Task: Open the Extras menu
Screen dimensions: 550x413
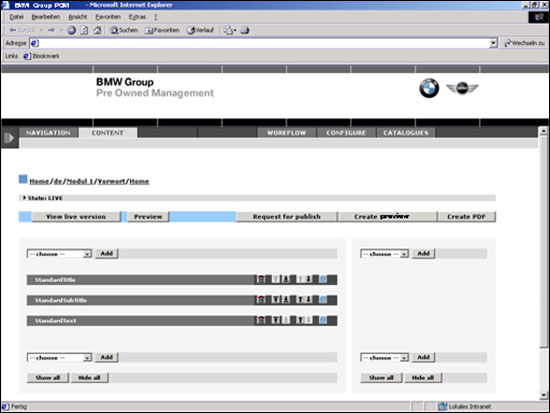Action: 137,17
